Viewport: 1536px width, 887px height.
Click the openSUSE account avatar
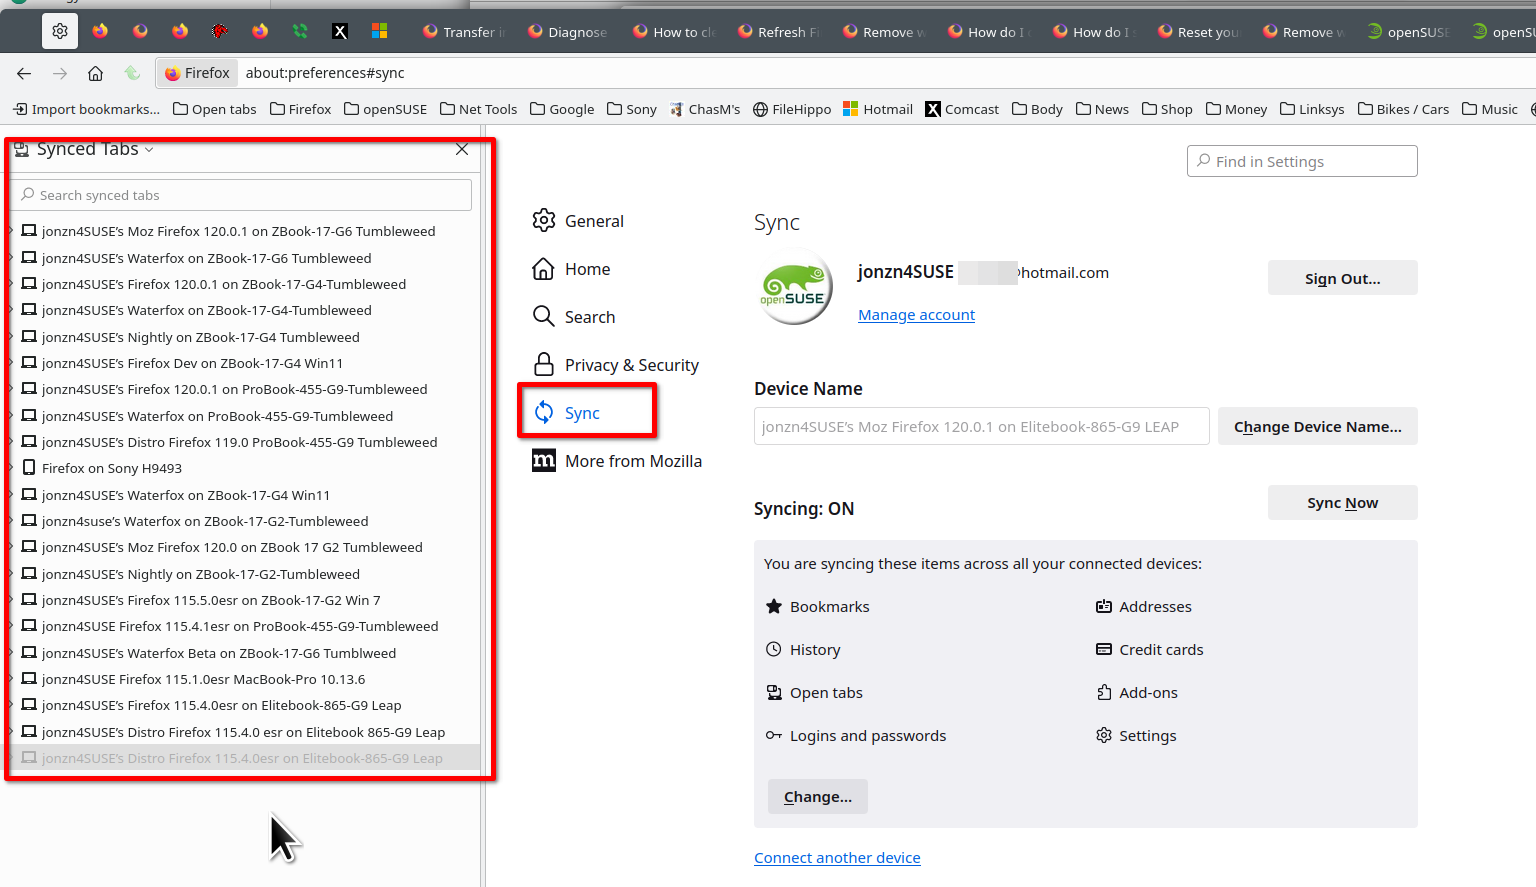(x=795, y=288)
